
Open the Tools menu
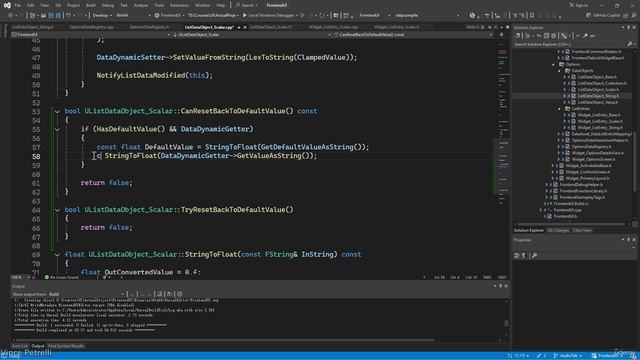pyautogui.click(x=159, y=5)
